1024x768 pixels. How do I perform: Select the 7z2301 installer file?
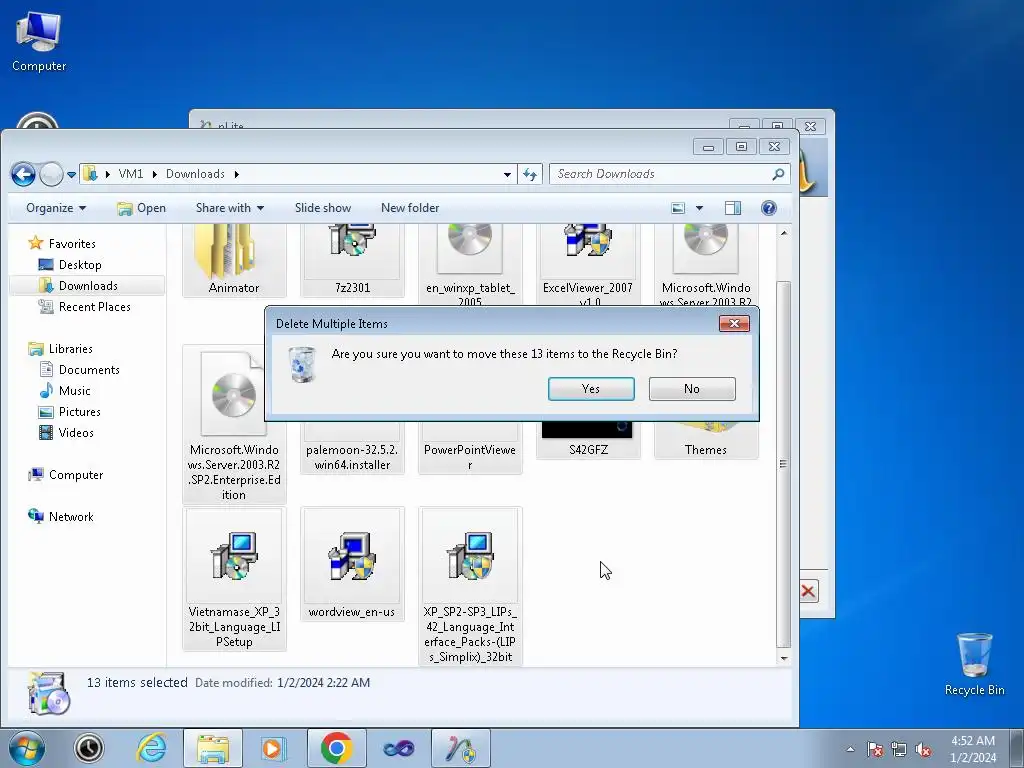coord(352,261)
